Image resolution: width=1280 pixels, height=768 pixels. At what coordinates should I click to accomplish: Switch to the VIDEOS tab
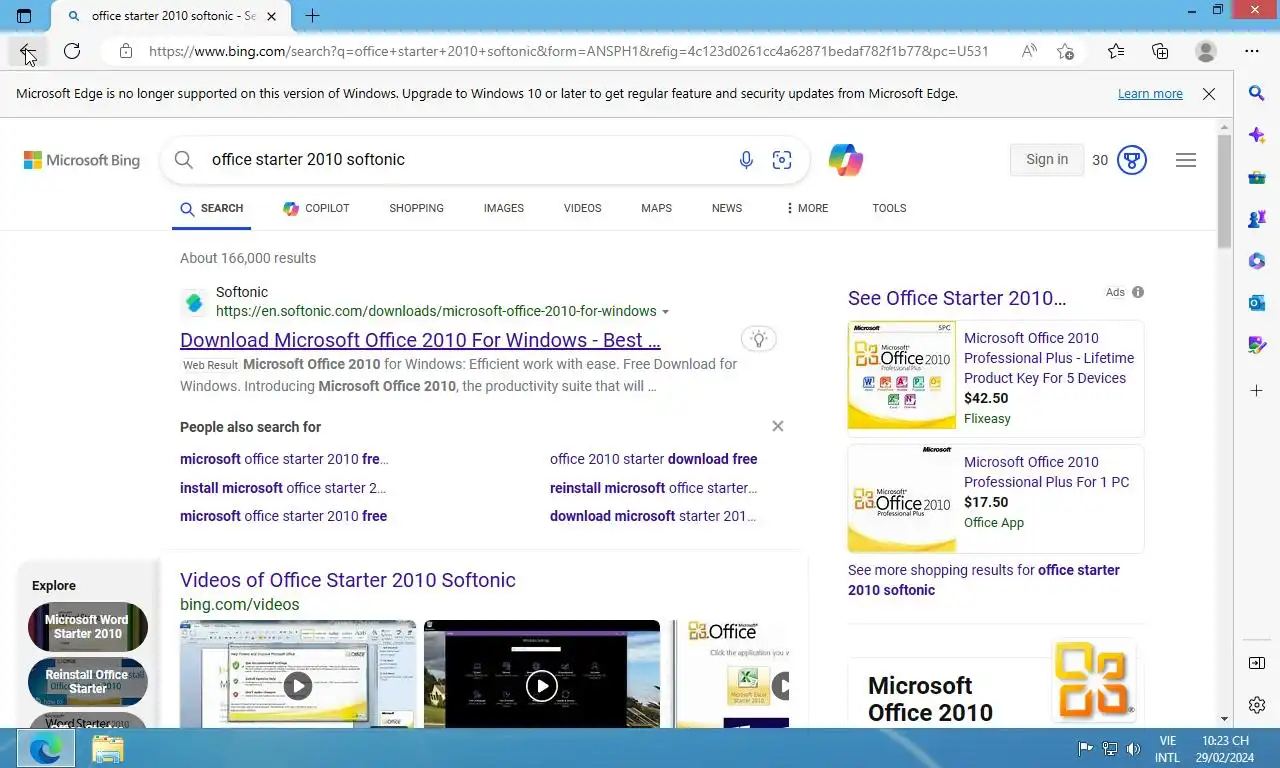pos(582,208)
